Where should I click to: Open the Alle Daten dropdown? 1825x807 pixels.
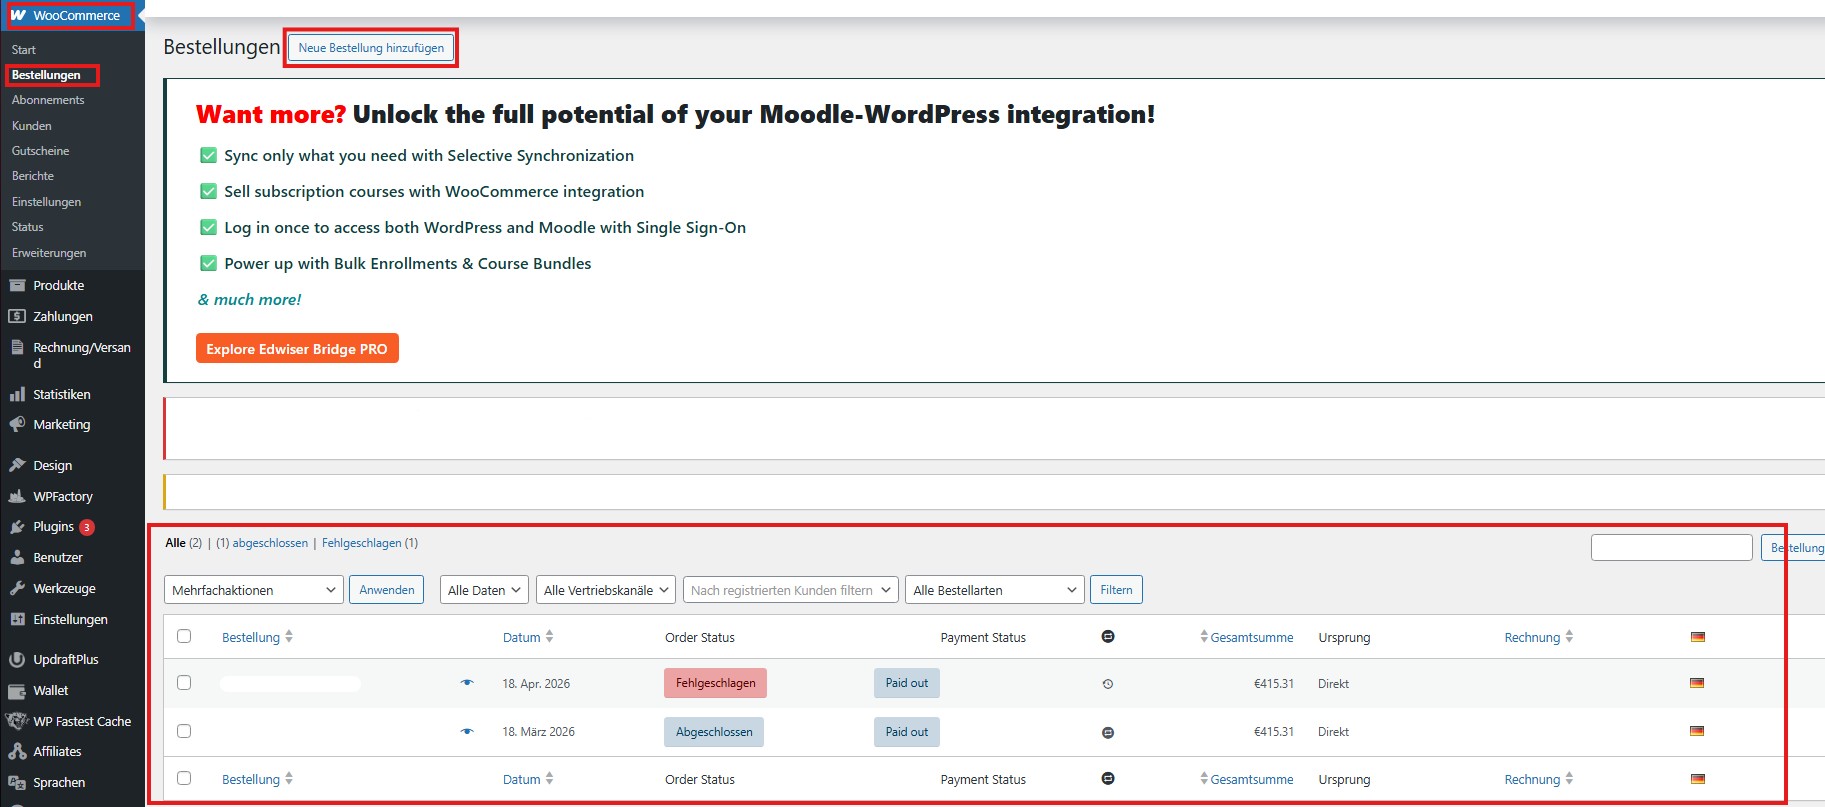(x=485, y=590)
